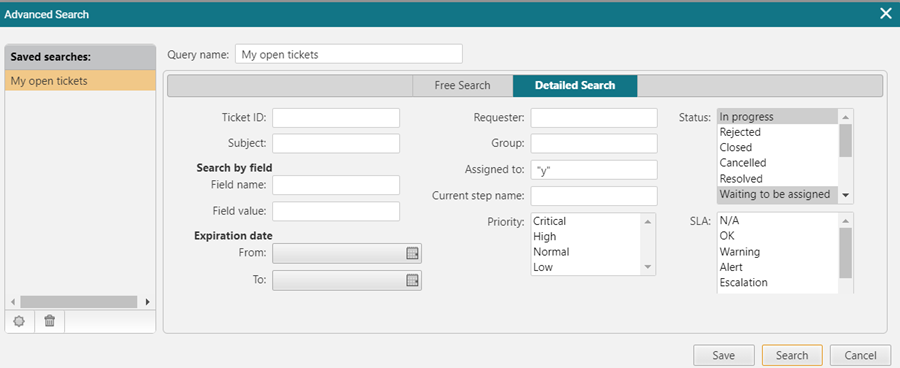Click the Query name input field
Image resolution: width=900 pixels, height=368 pixels.
pos(349,55)
